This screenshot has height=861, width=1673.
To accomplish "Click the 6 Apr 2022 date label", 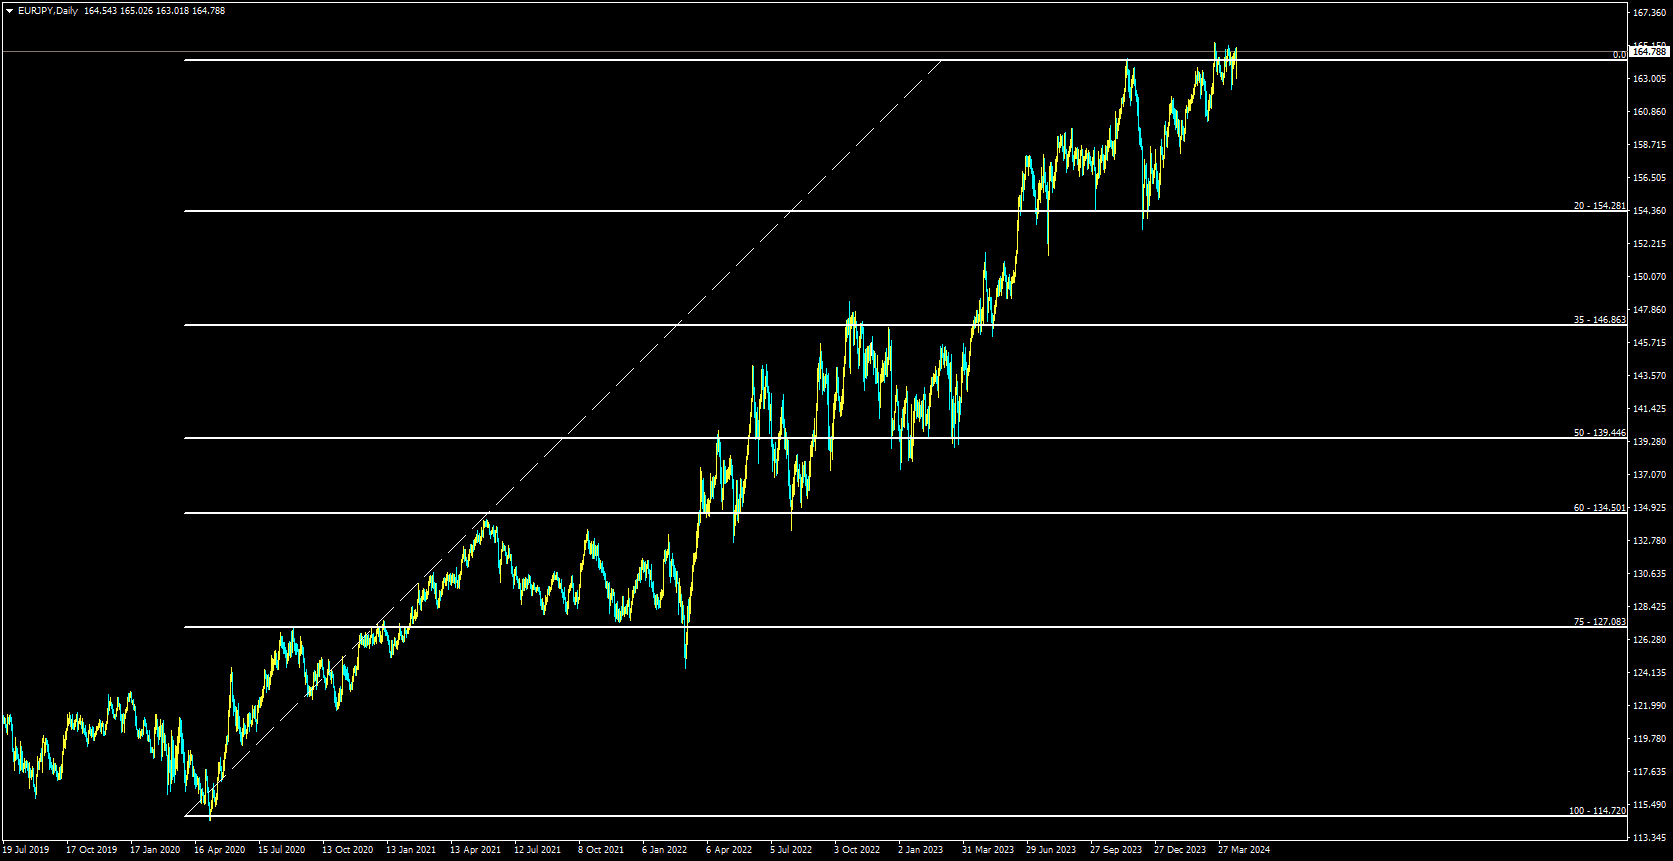I will coord(729,850).
